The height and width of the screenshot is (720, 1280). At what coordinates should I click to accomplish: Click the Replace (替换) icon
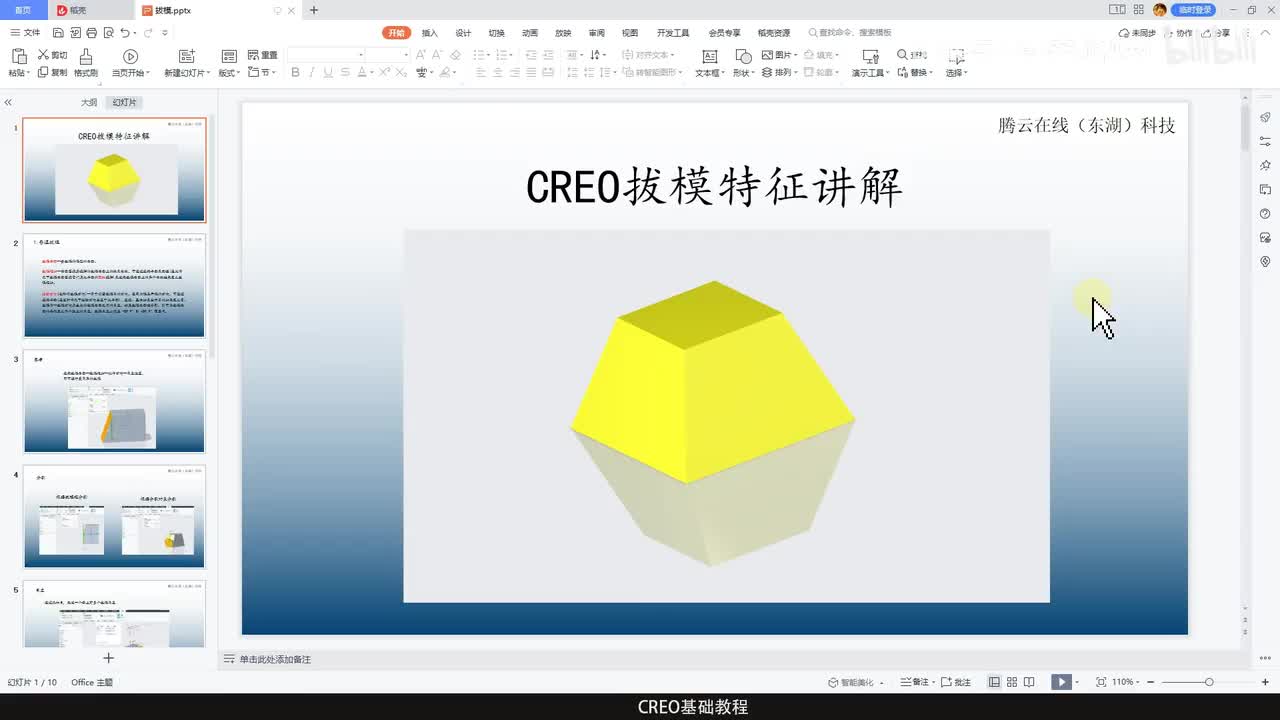pos(902,73)
